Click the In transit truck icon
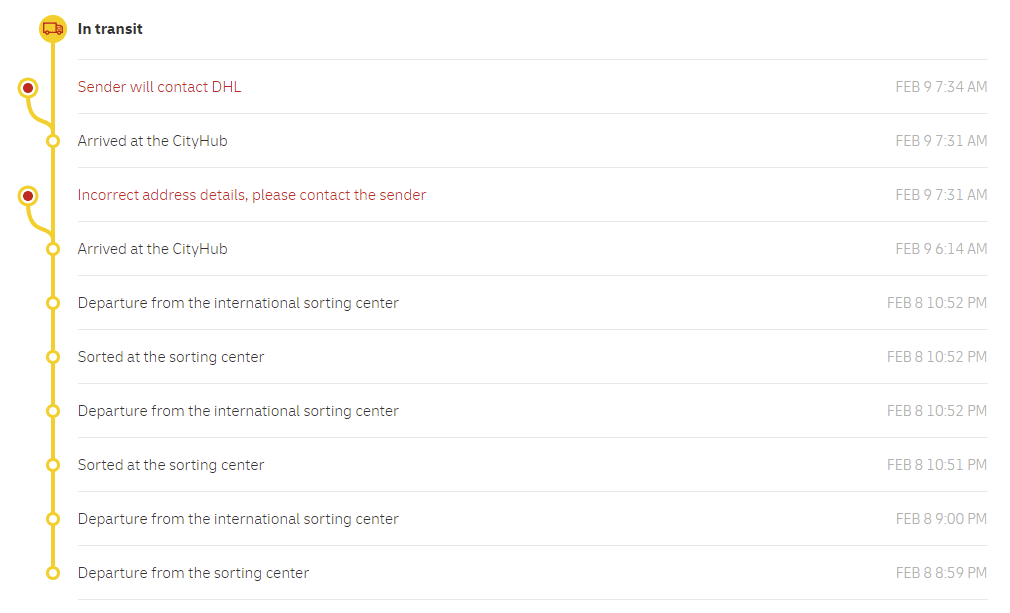 click(53, 29)
